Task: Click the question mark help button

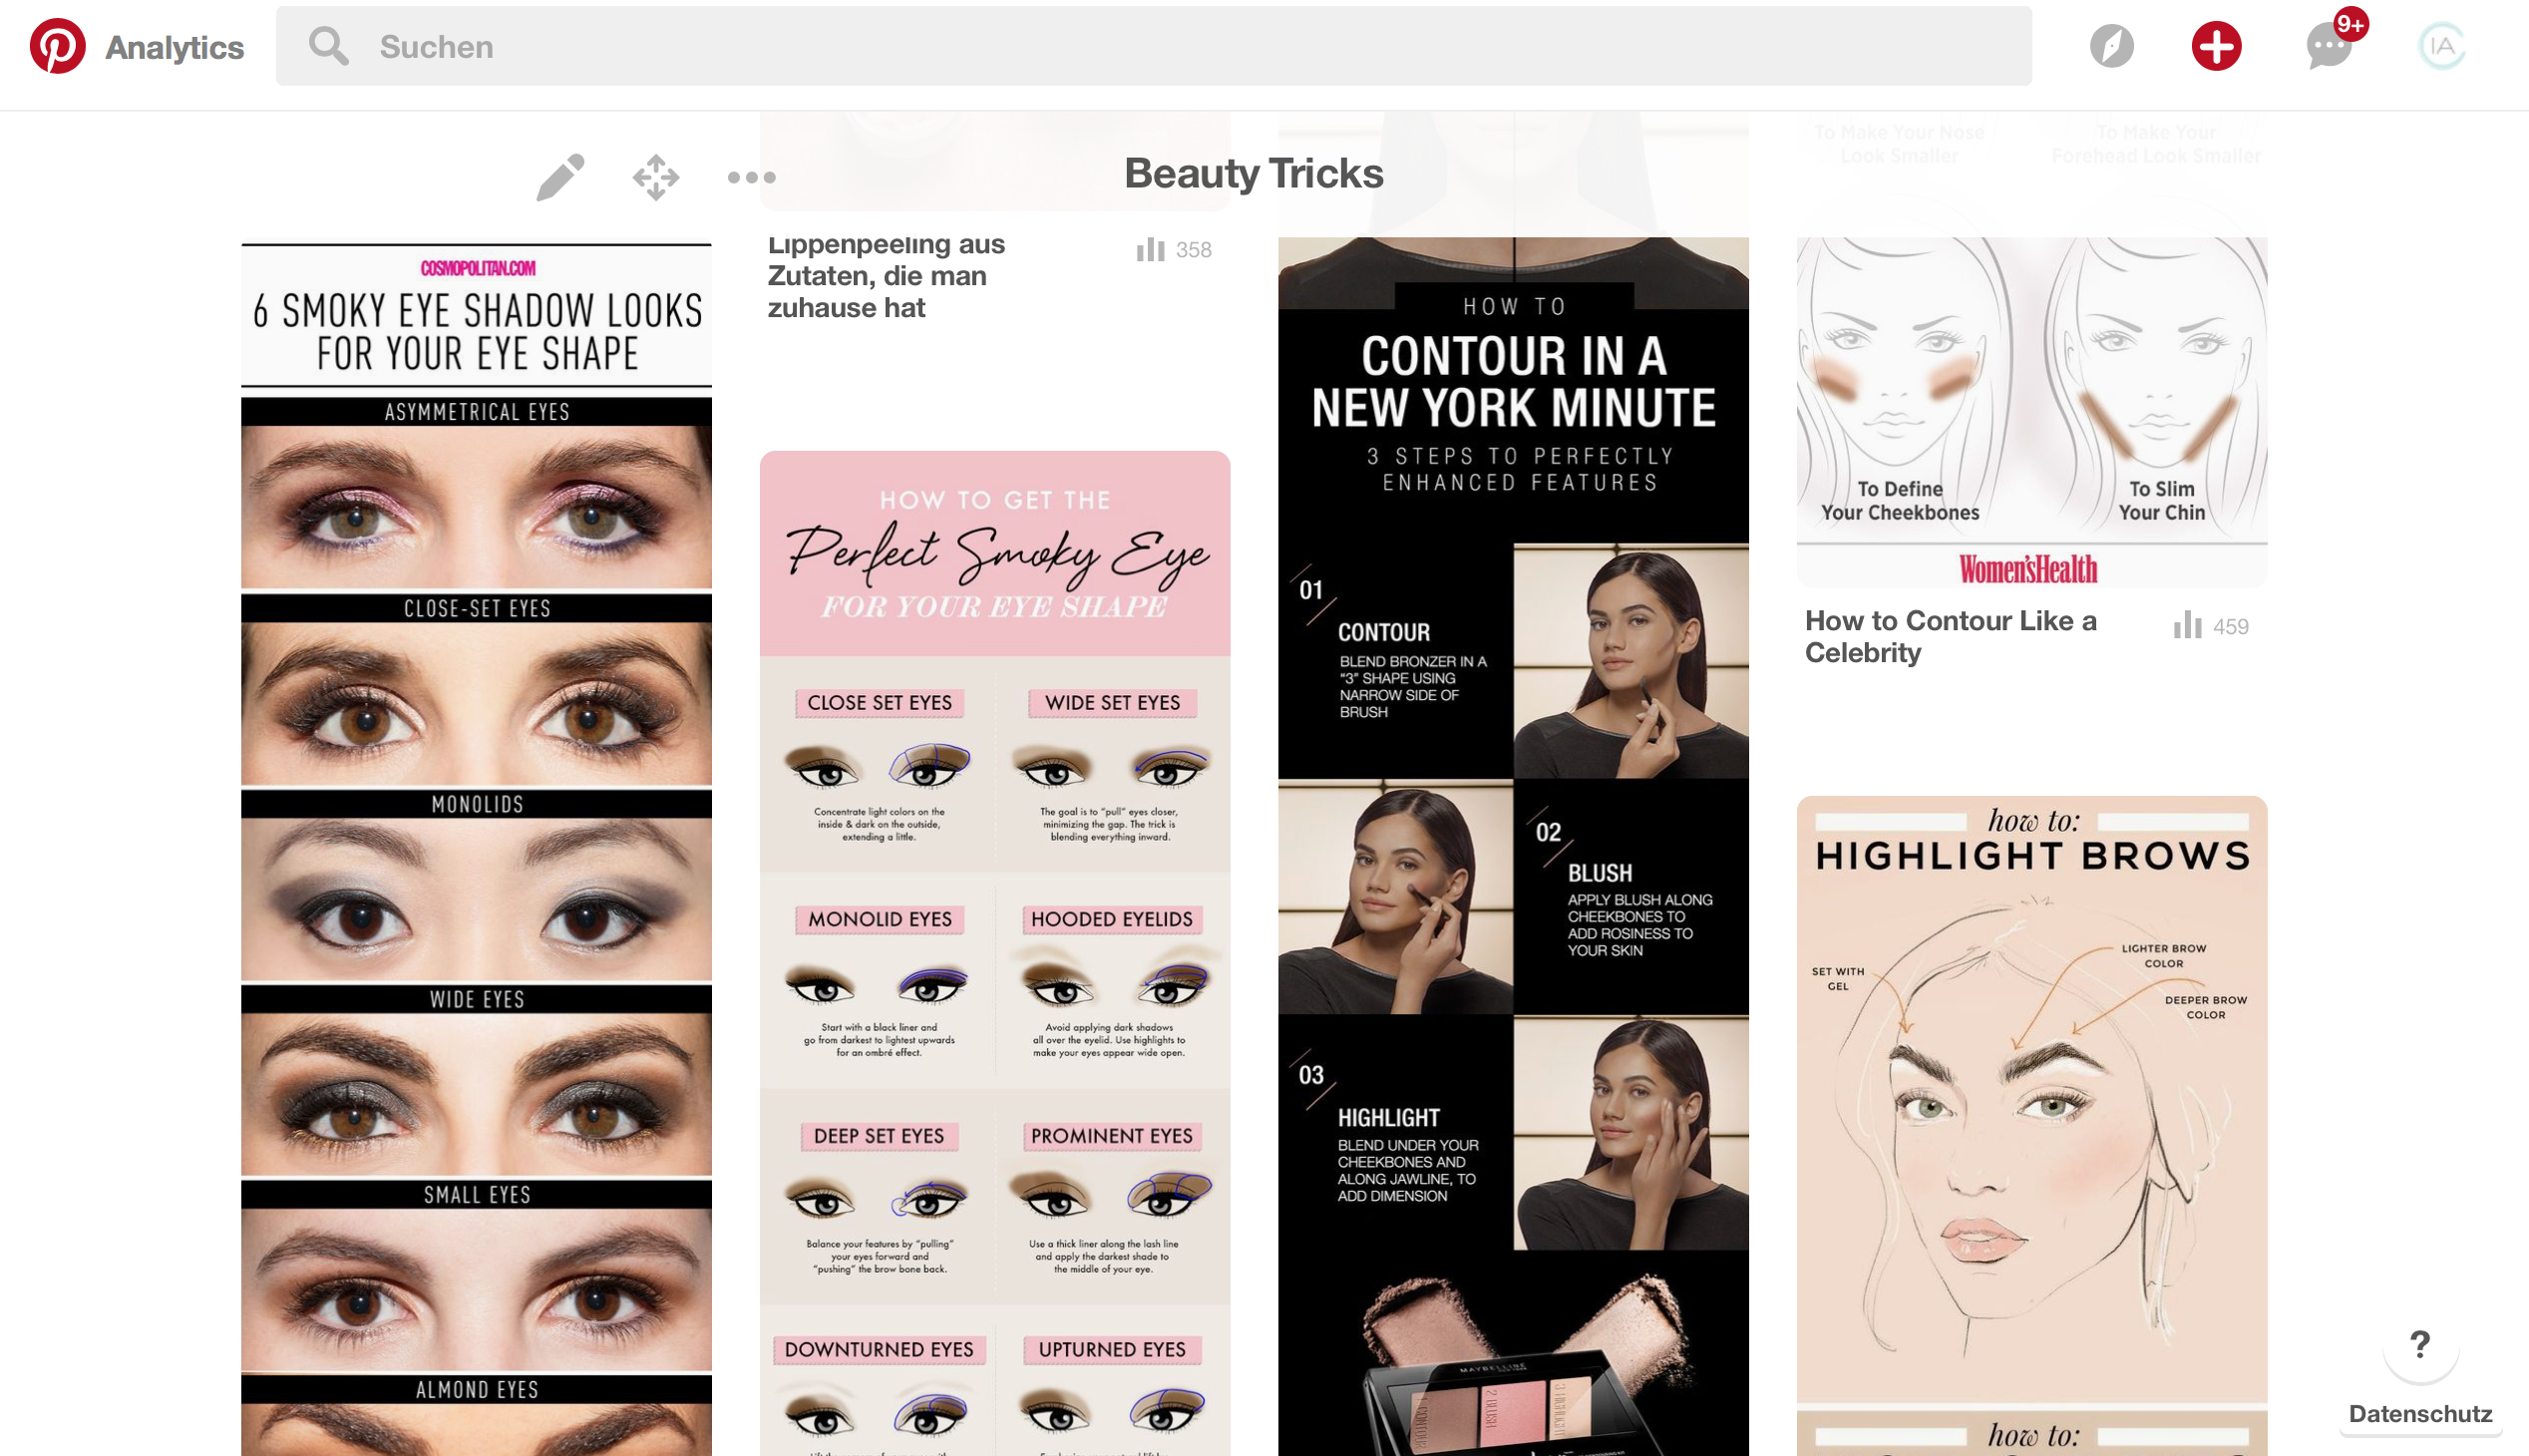Action: 2421,1345
